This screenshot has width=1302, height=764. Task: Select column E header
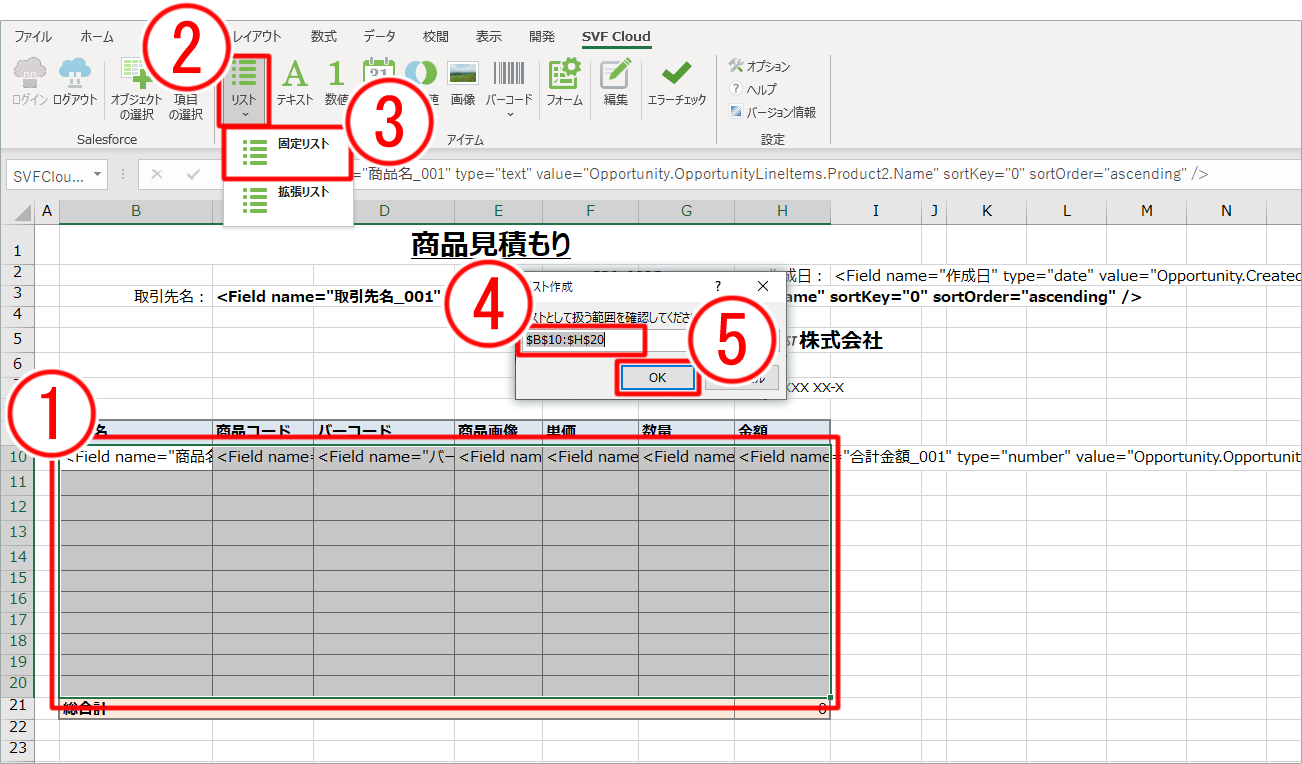coord(498,211)
